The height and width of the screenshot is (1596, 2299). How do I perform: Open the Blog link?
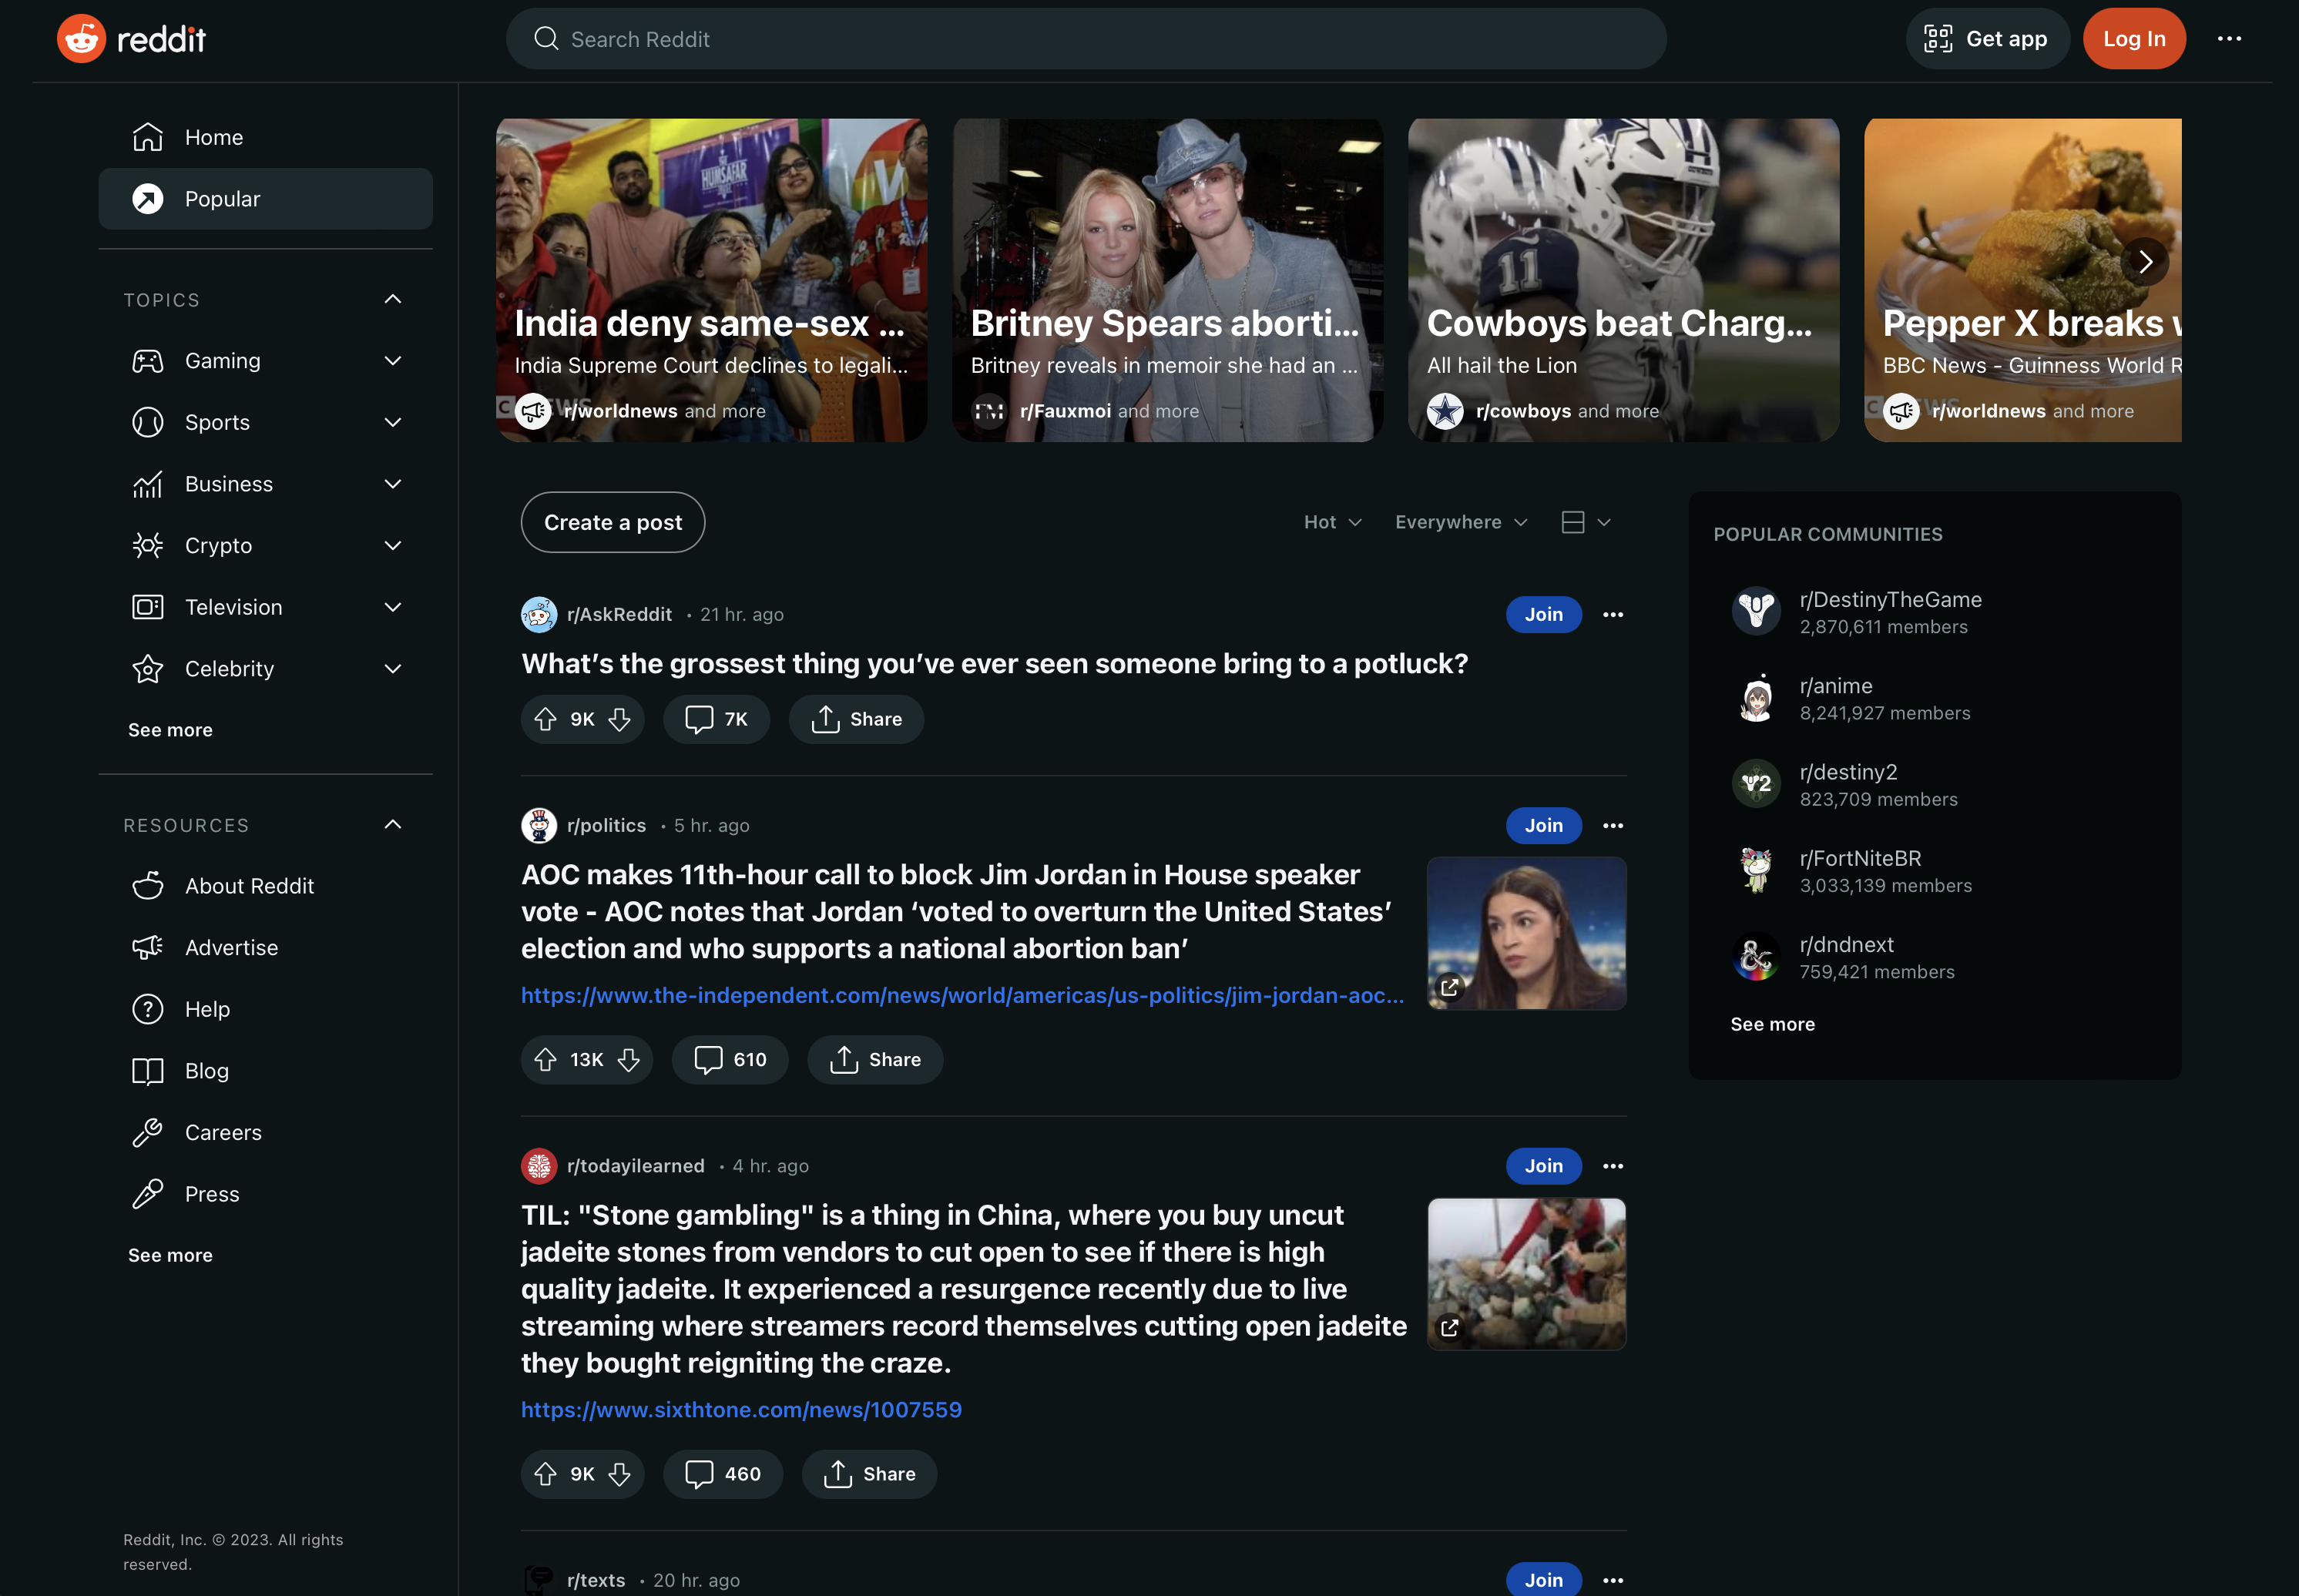[x=265, y=1071]
